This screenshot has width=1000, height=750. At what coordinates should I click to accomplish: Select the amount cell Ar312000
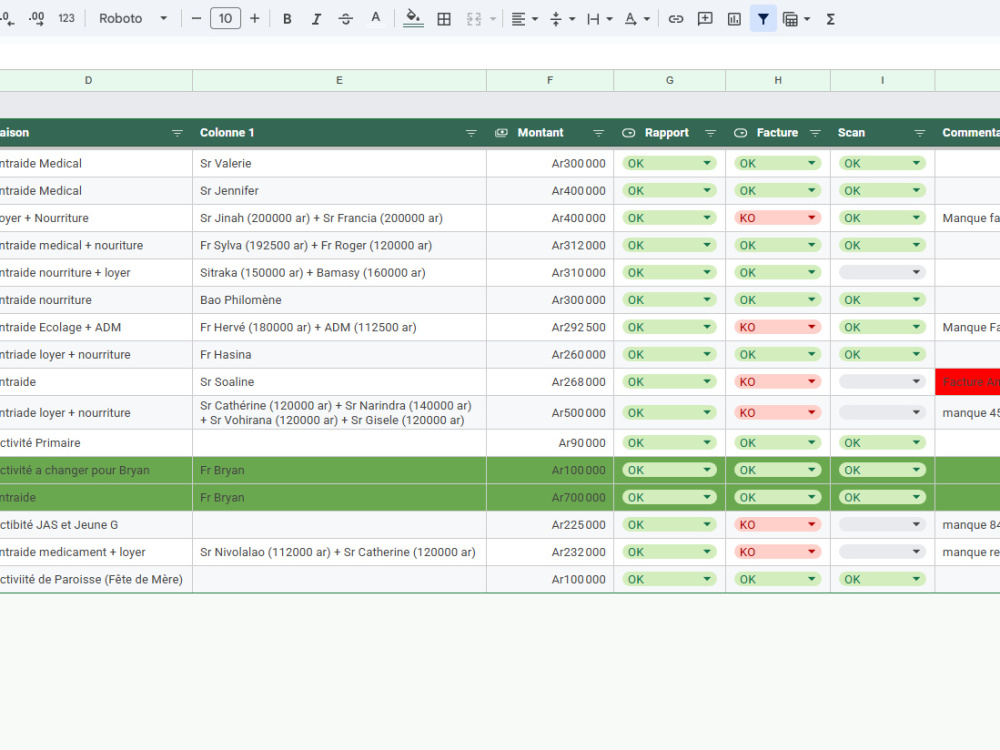[x=550, y=246]
